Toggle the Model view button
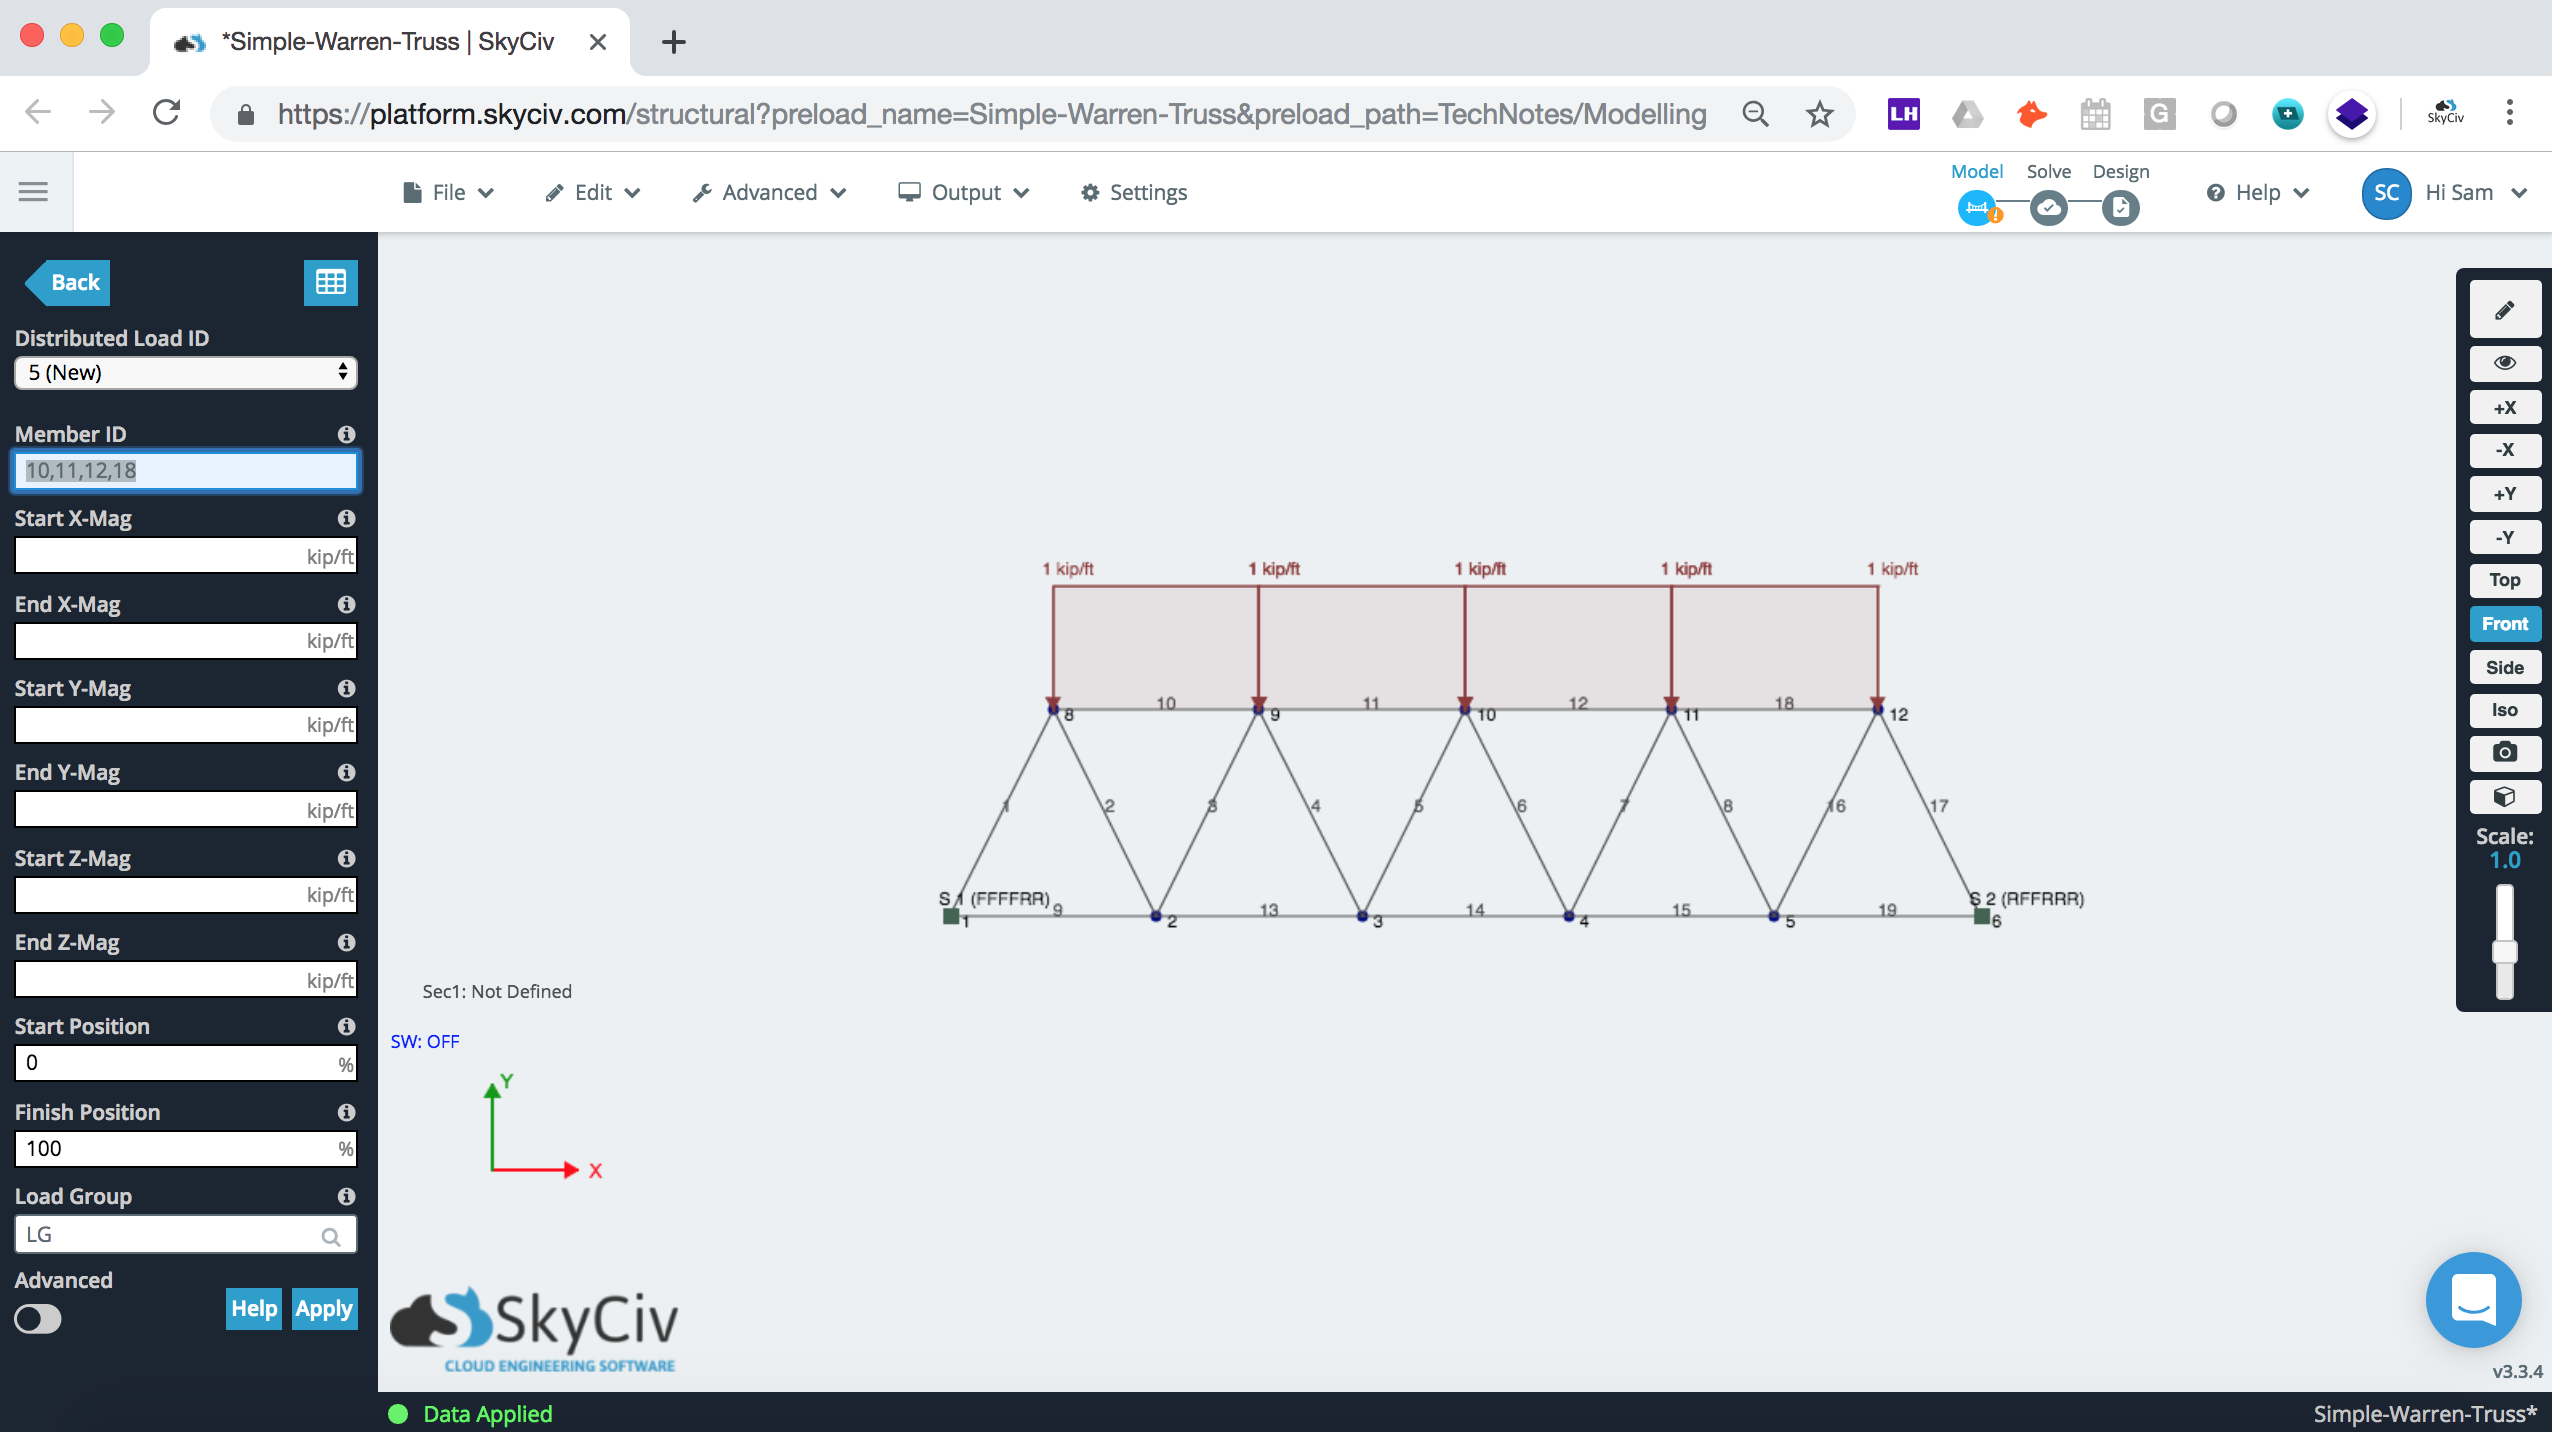 pos(1979,207)
